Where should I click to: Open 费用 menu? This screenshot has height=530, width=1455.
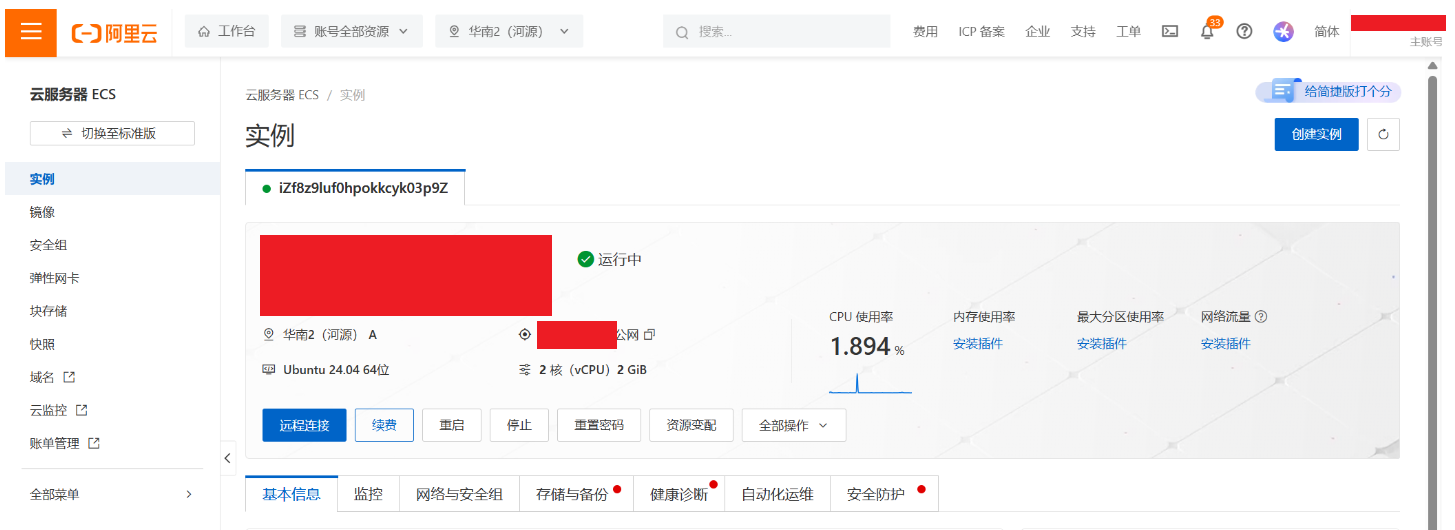[x=925, y=32]
